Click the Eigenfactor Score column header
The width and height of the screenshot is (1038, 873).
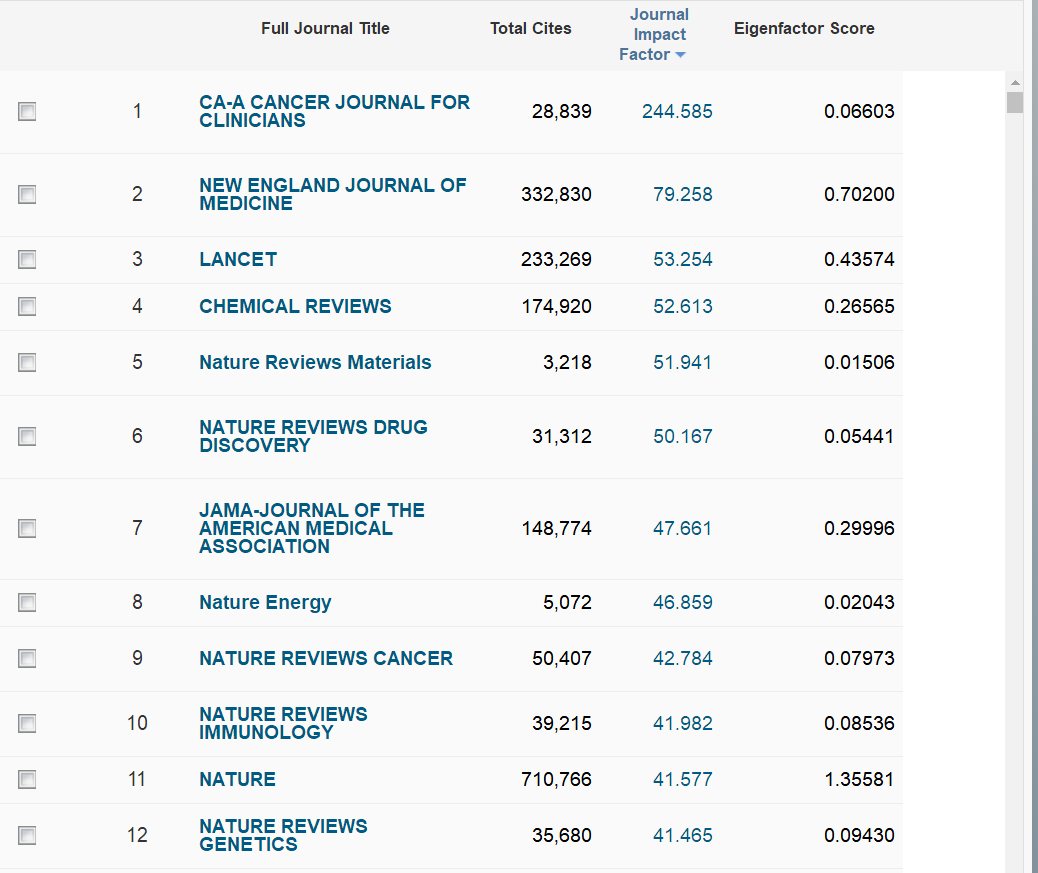[x=804, y=28]
